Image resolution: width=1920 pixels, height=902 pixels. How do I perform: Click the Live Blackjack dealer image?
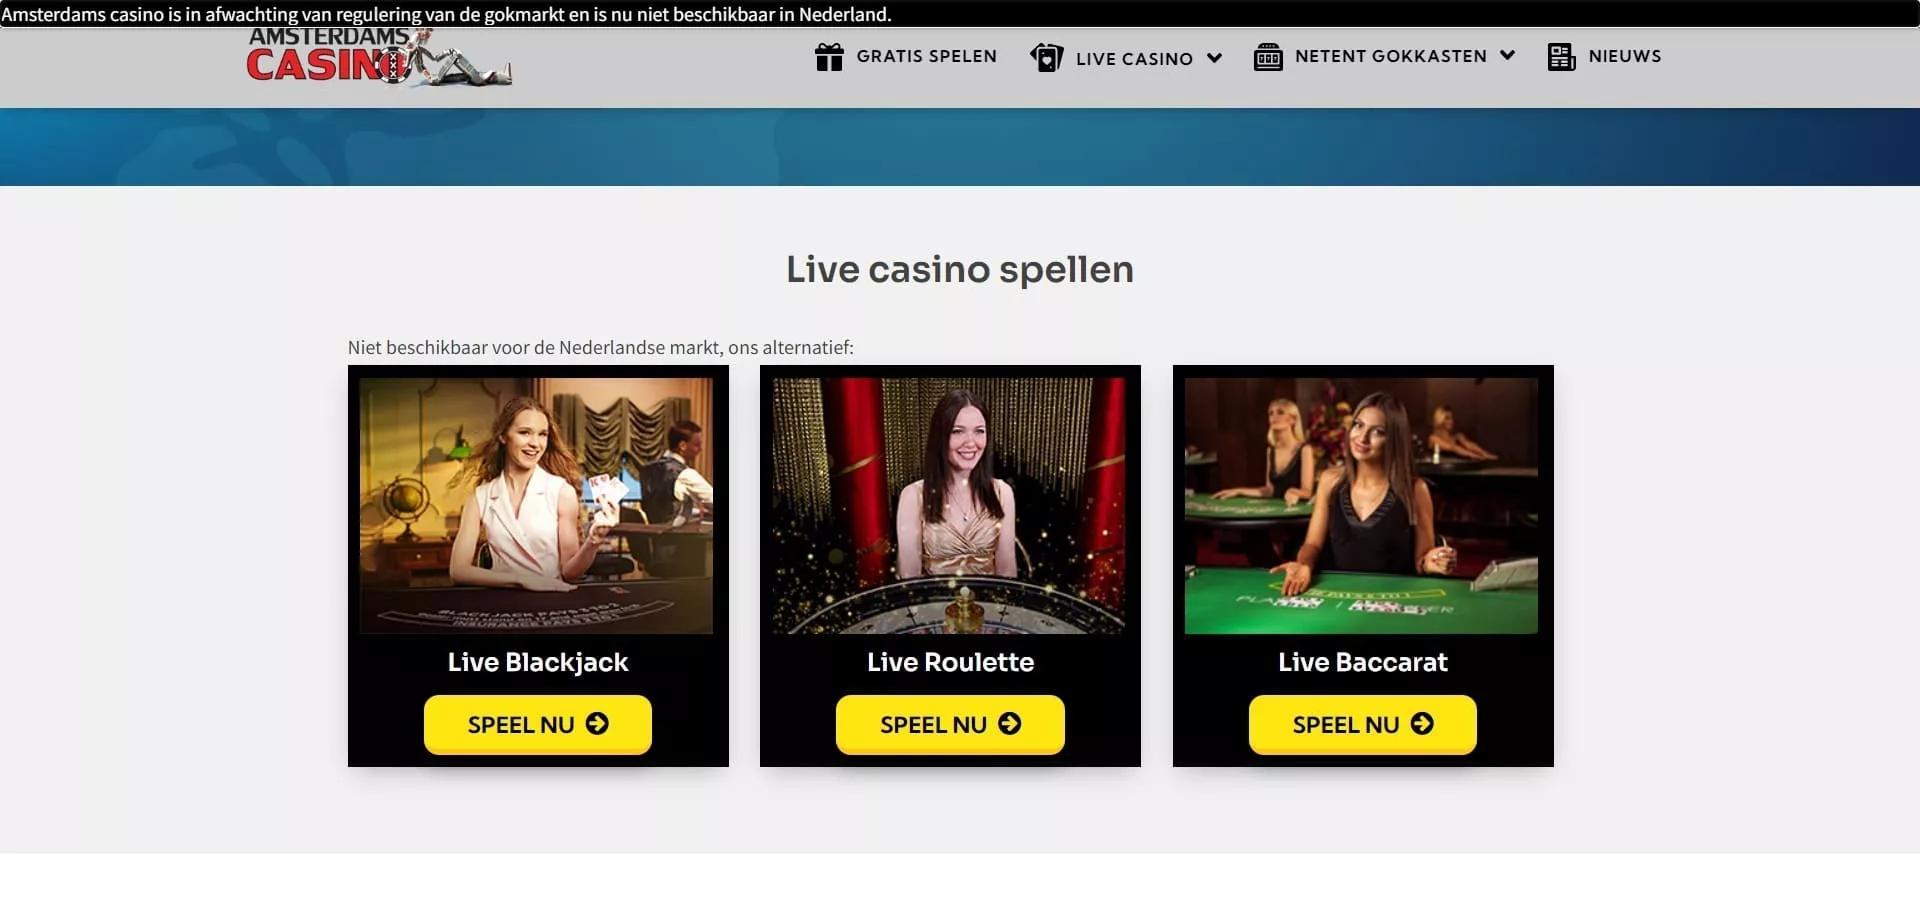point(537,505)
